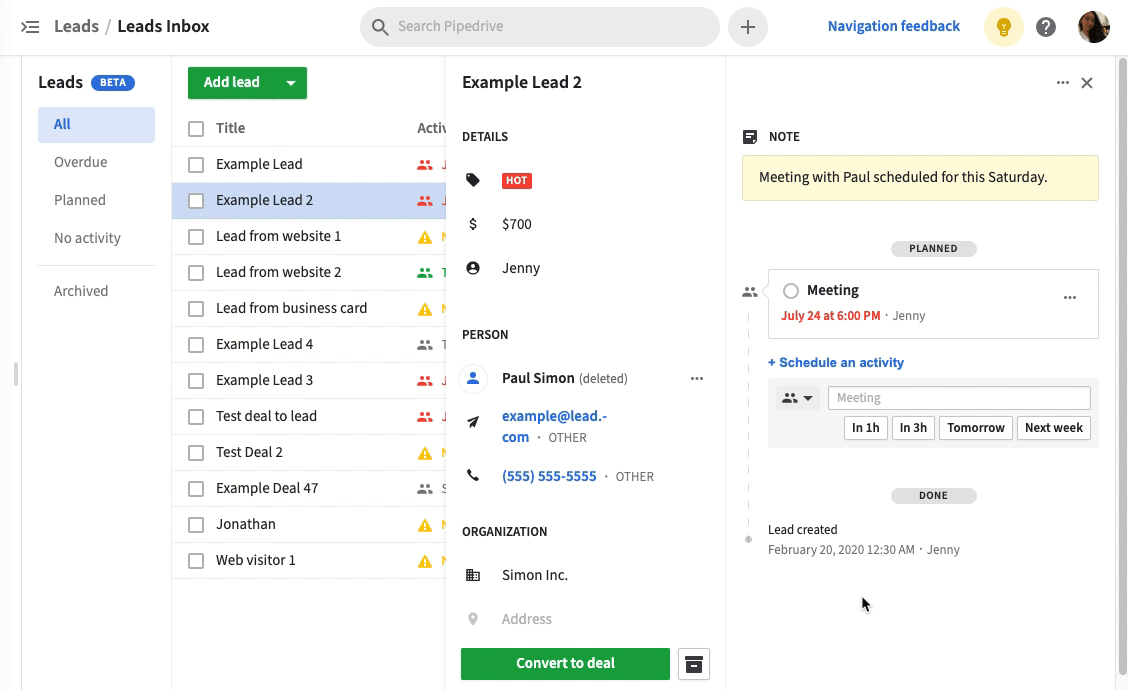
Task: Click the Add lead button
Action: 232,83
